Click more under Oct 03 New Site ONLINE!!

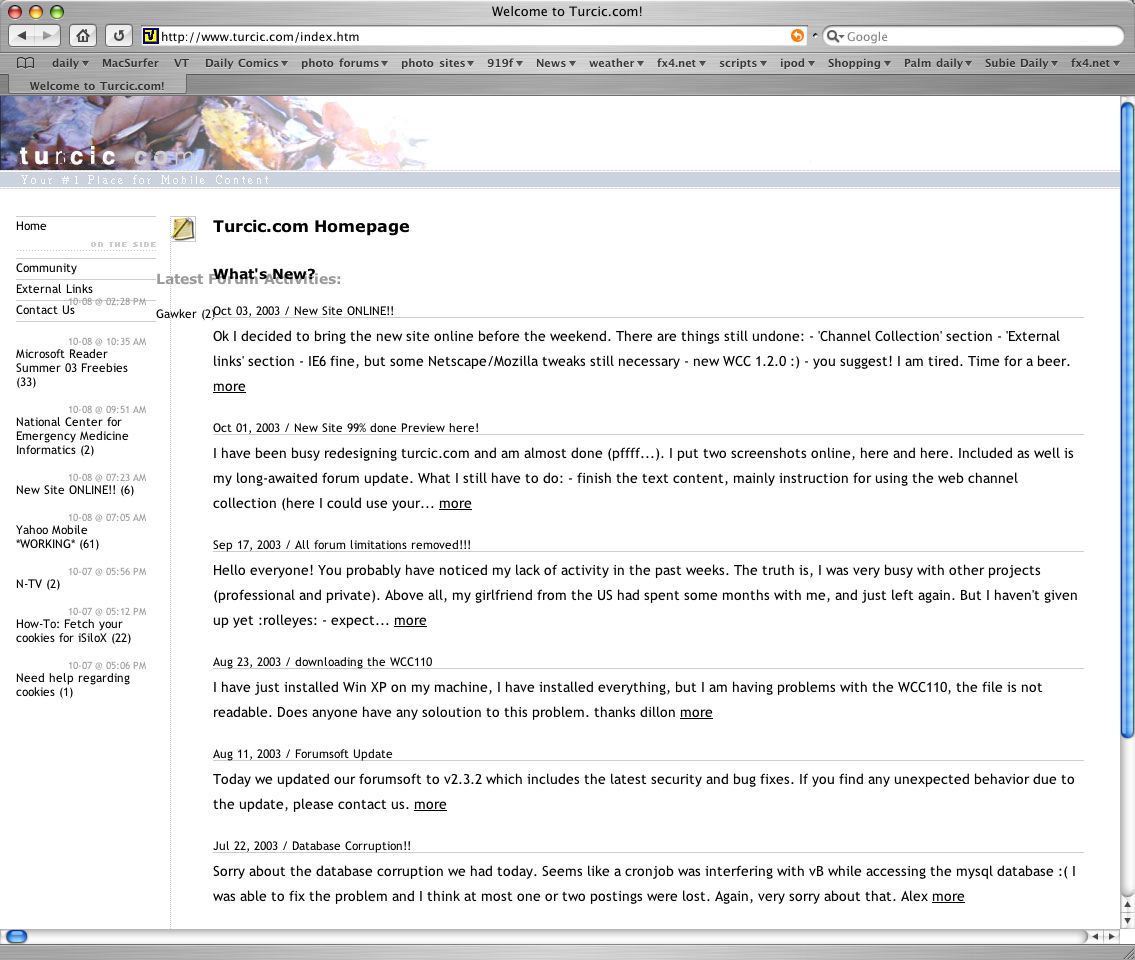pos(229,387)
